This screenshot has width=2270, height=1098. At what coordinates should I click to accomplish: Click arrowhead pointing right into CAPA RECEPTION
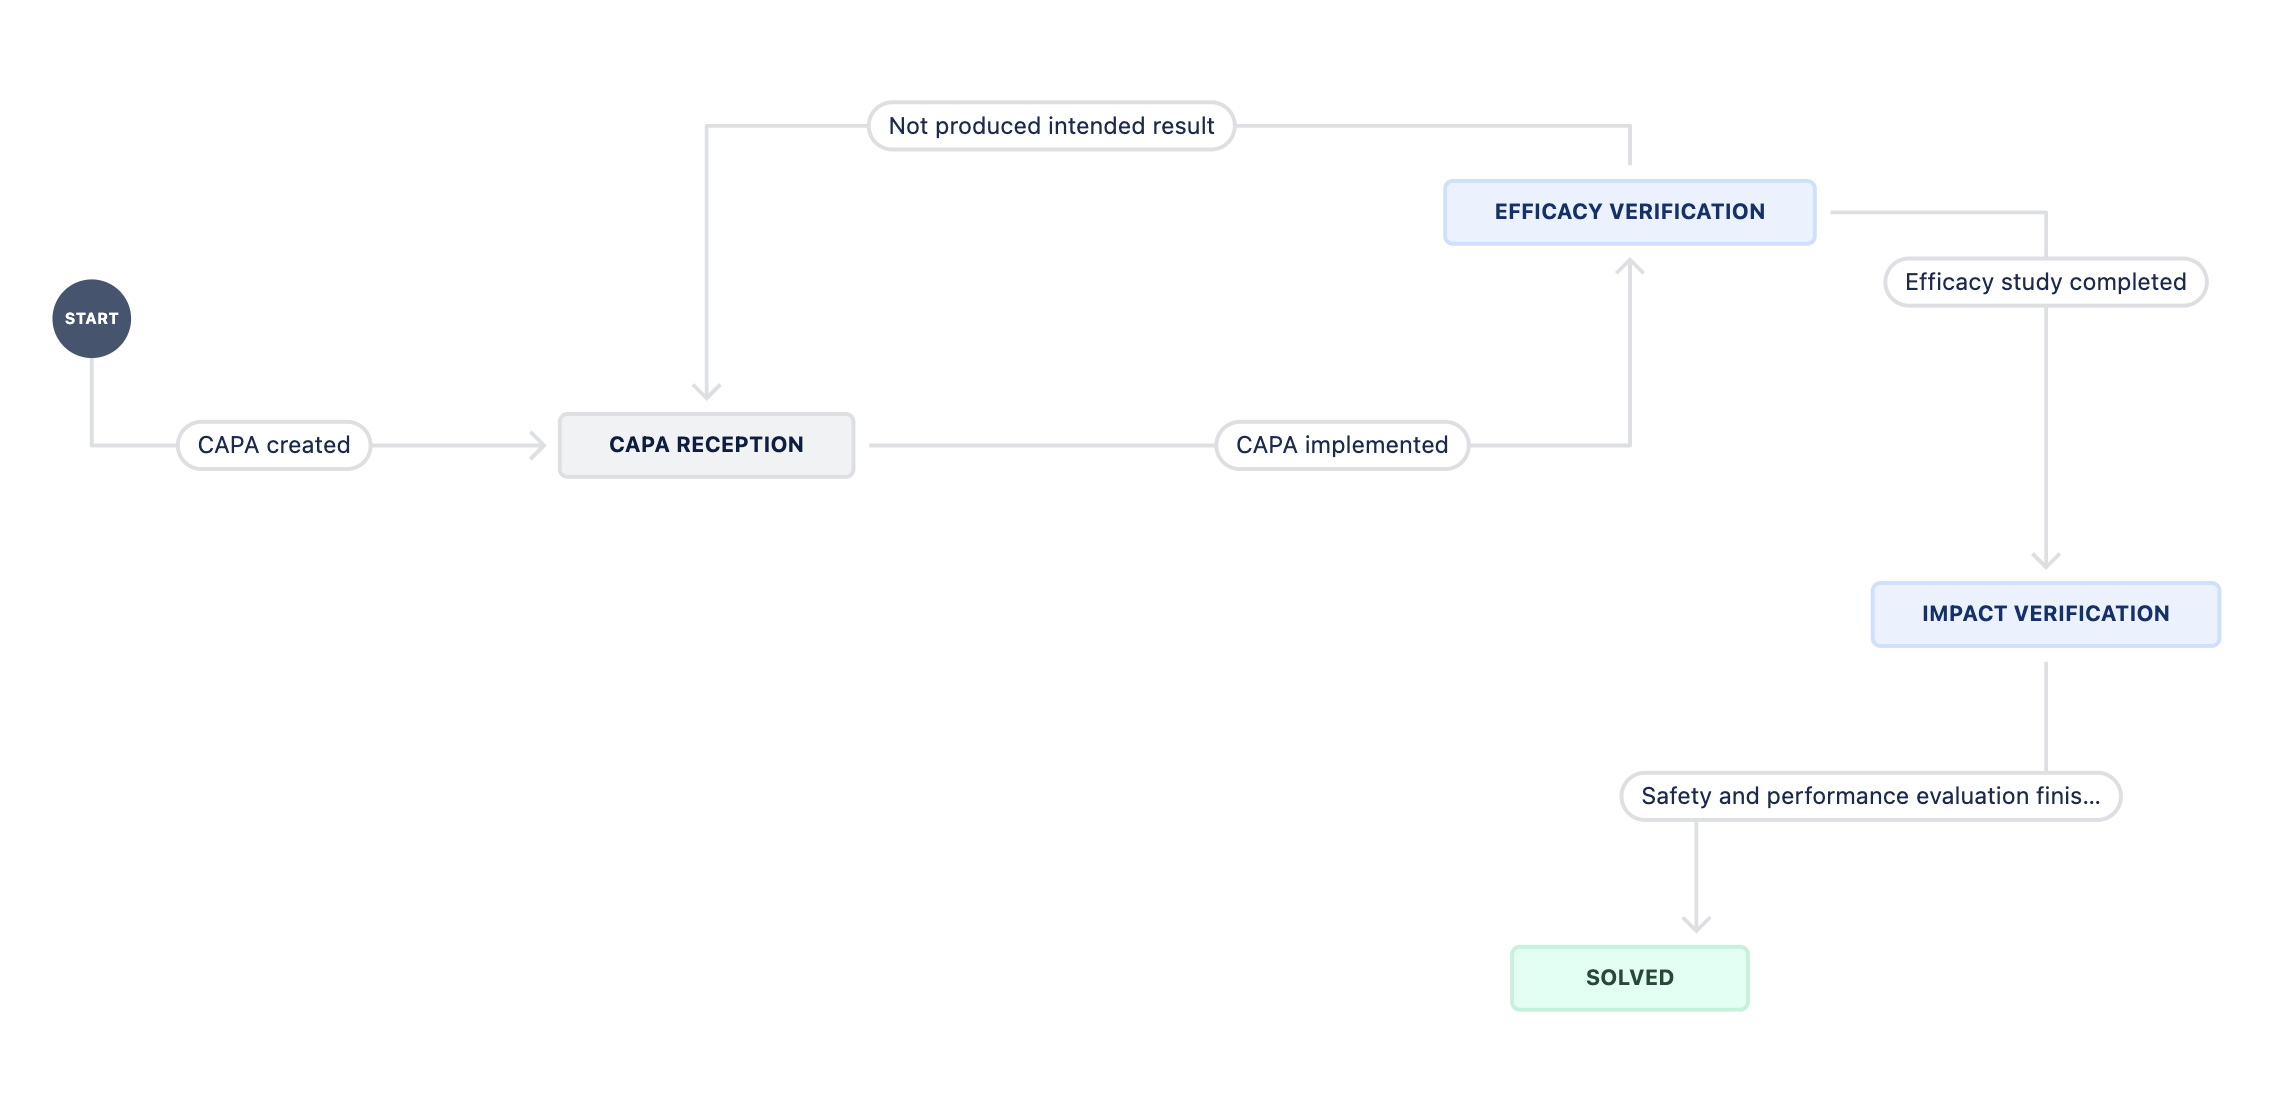538,445
